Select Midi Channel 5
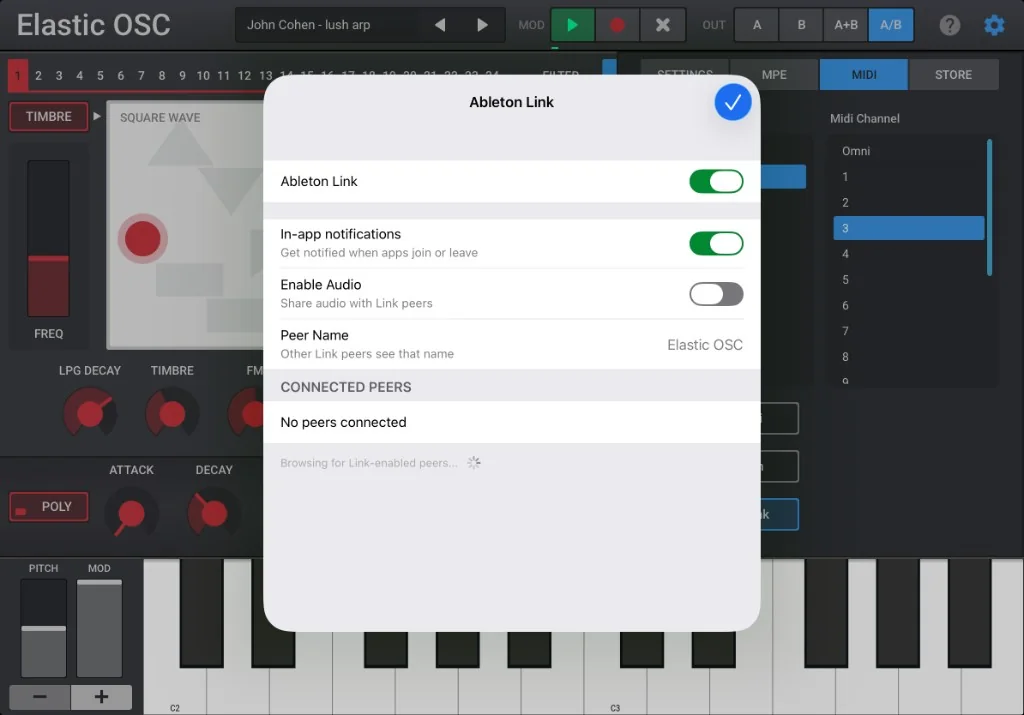1024x715 pixels. pos(908,279)
